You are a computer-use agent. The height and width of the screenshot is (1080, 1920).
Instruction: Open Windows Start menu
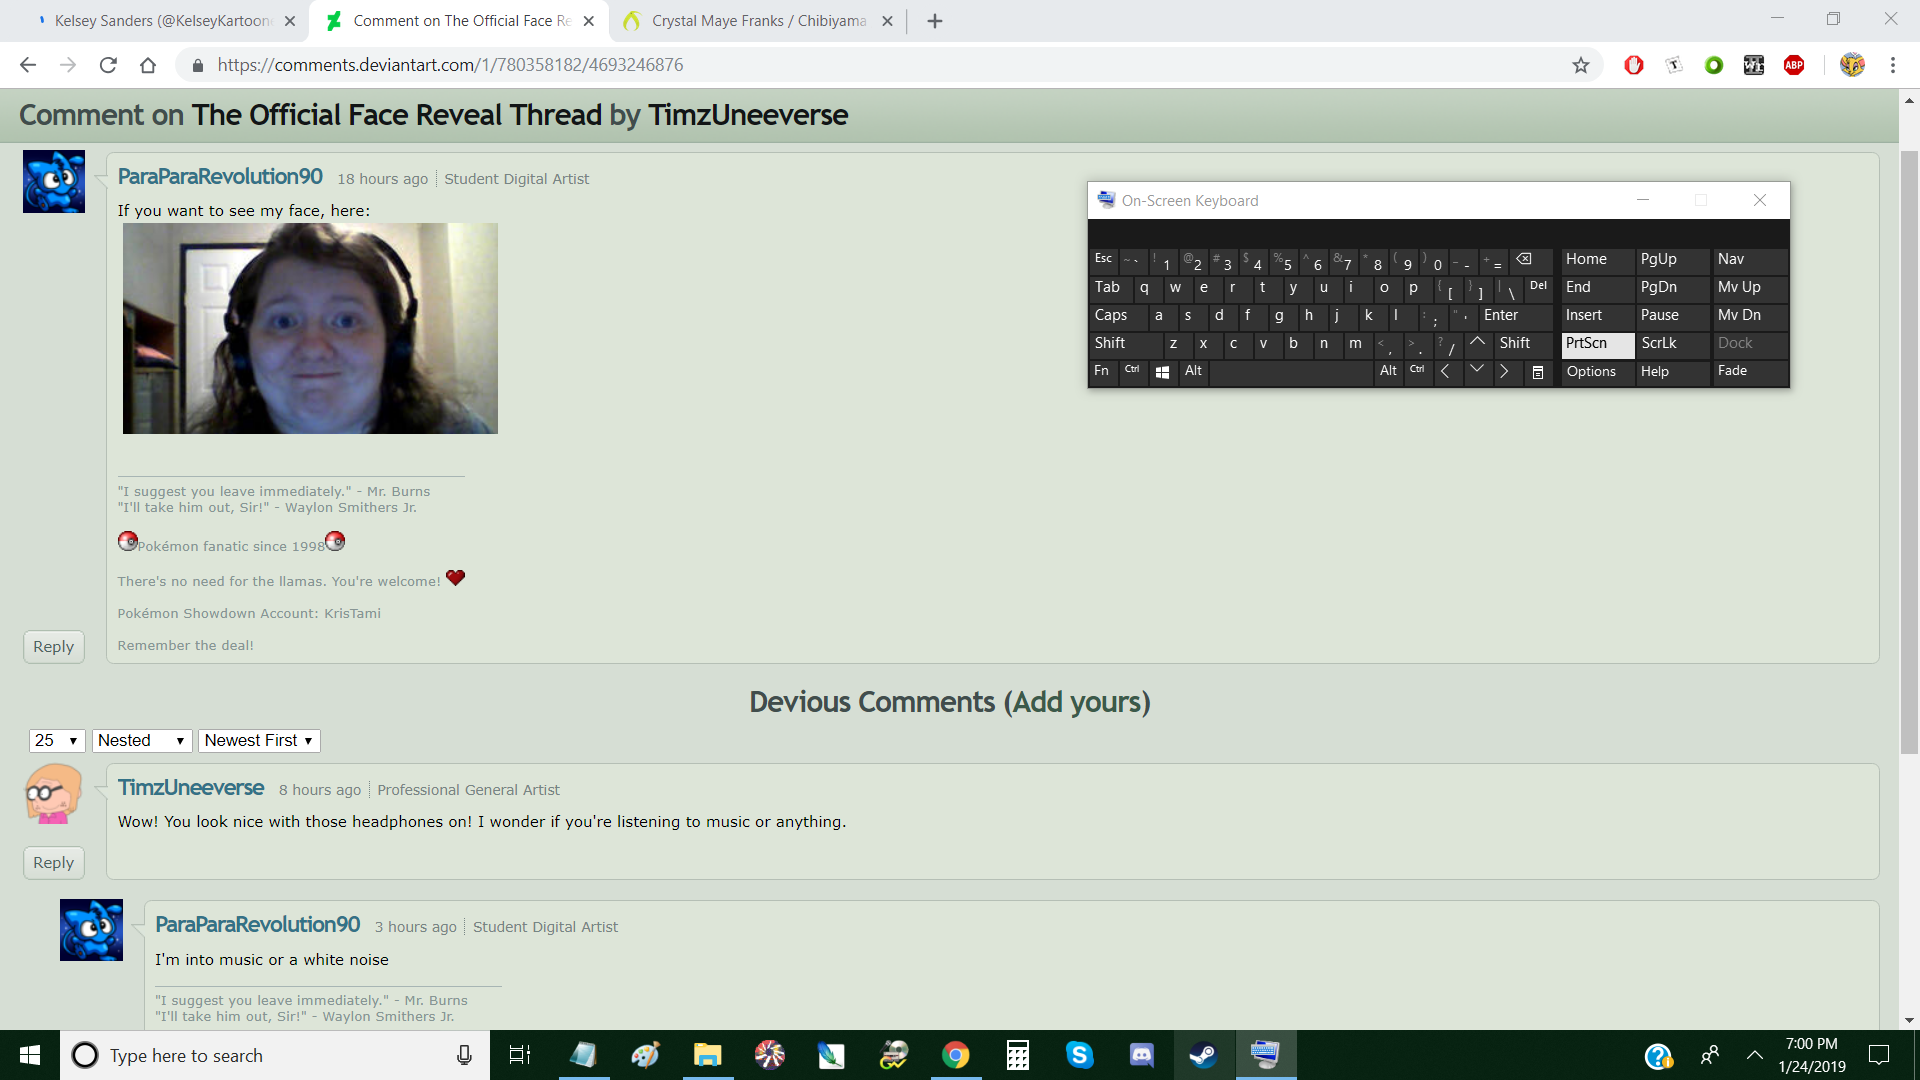30,1055
